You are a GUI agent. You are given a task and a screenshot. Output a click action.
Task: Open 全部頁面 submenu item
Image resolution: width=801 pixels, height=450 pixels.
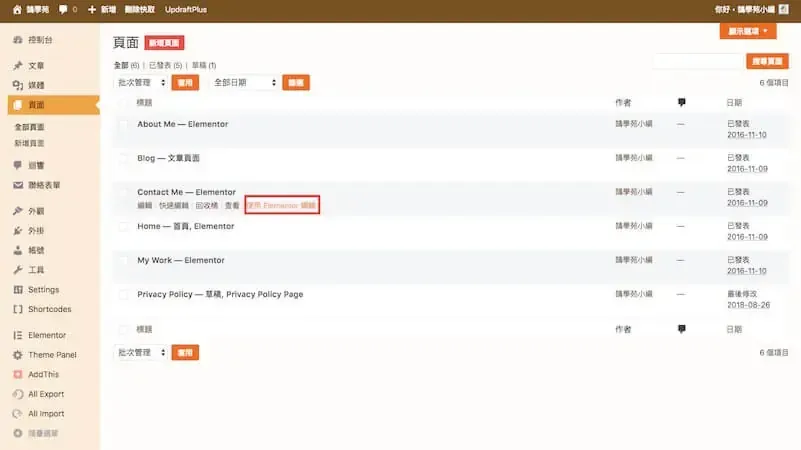coord(29,127)
